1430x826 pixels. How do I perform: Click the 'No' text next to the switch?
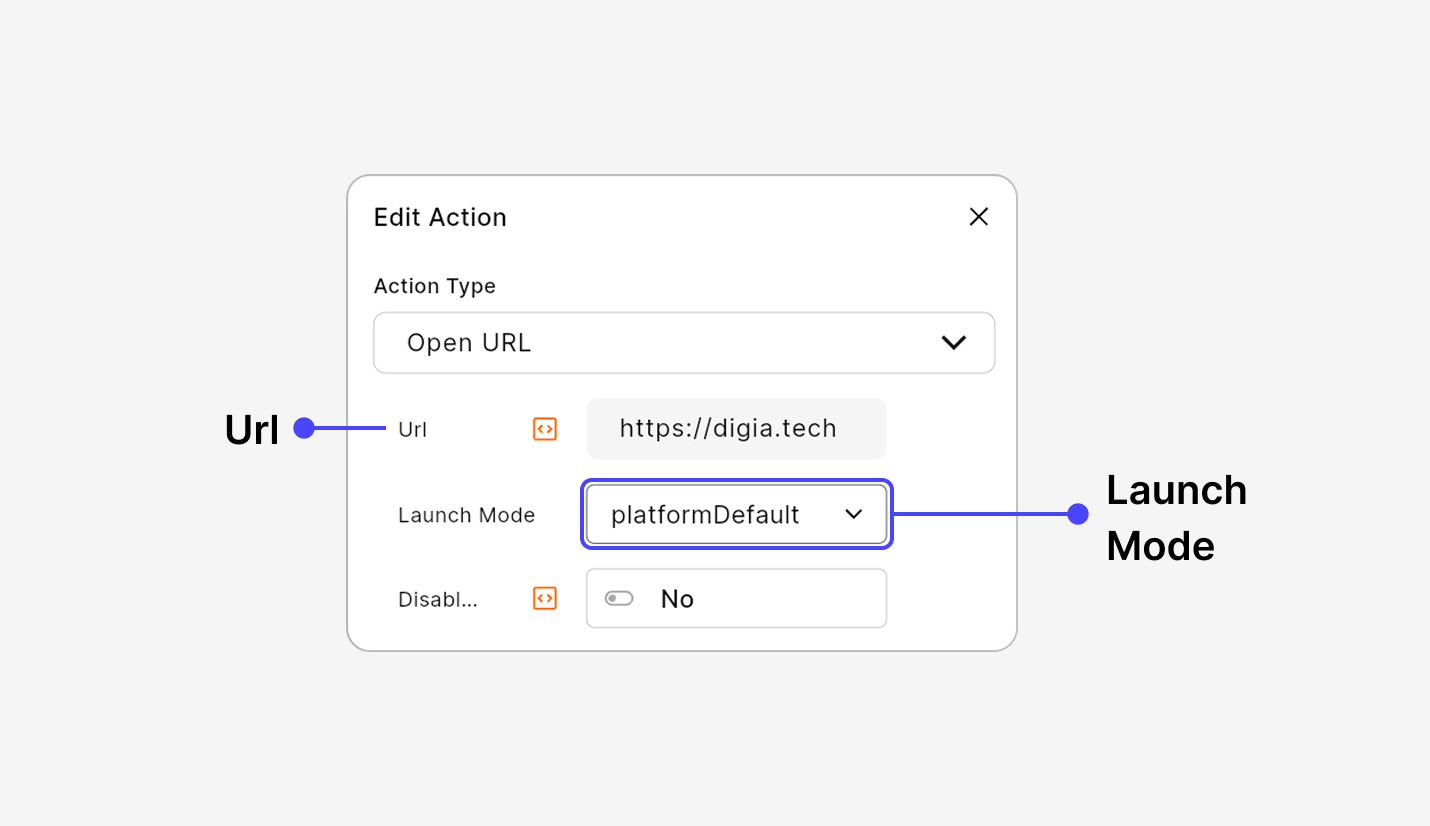tap(677, 599)
